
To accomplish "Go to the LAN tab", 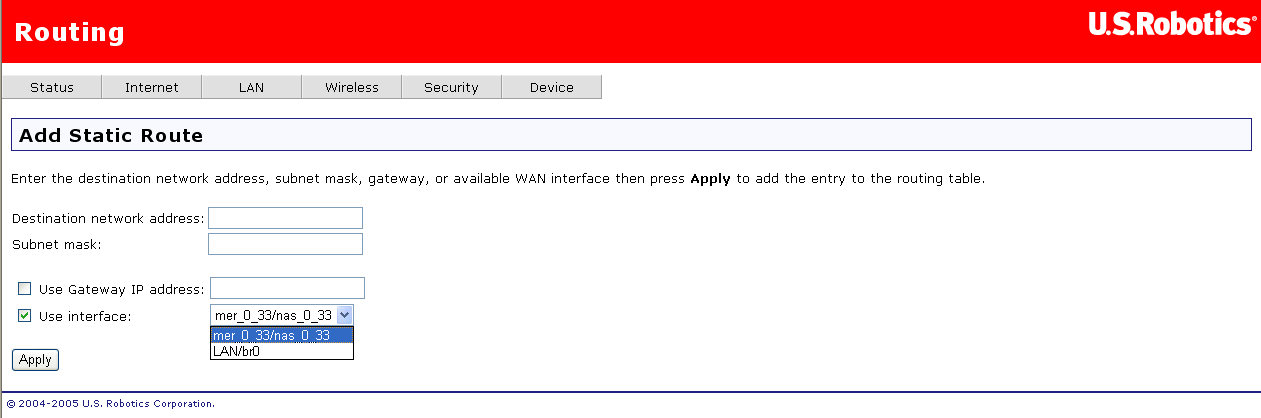I will [x=251, y=88].
